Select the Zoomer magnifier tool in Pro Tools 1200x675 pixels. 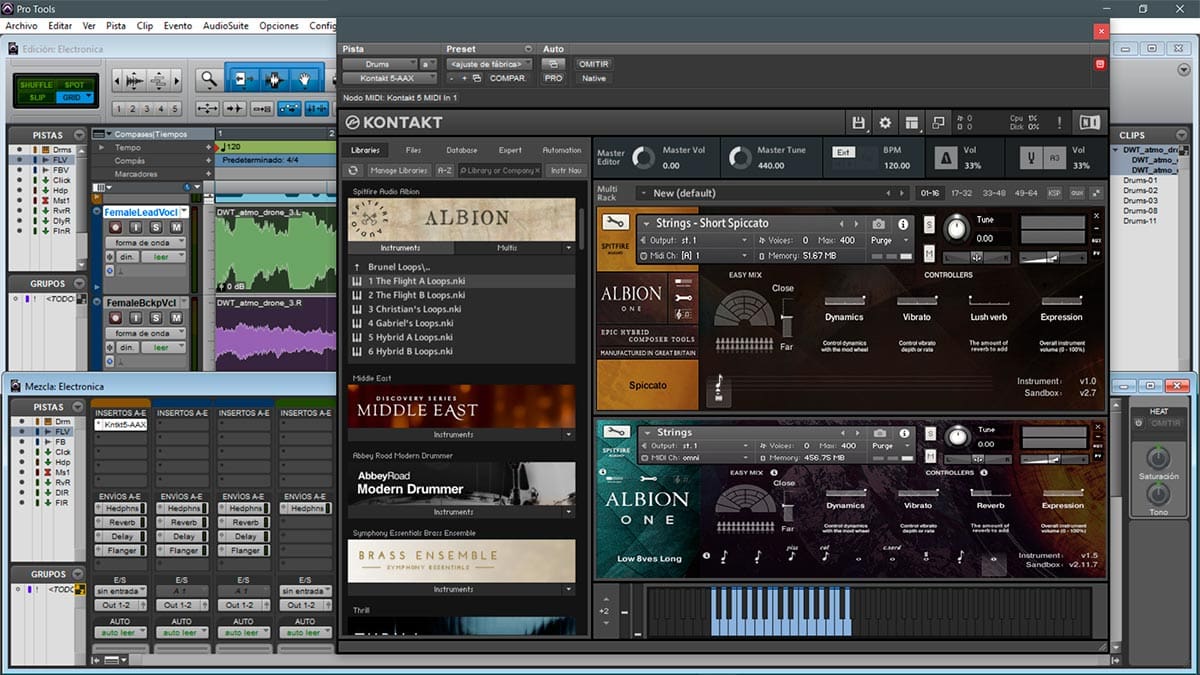pos(208,80)
